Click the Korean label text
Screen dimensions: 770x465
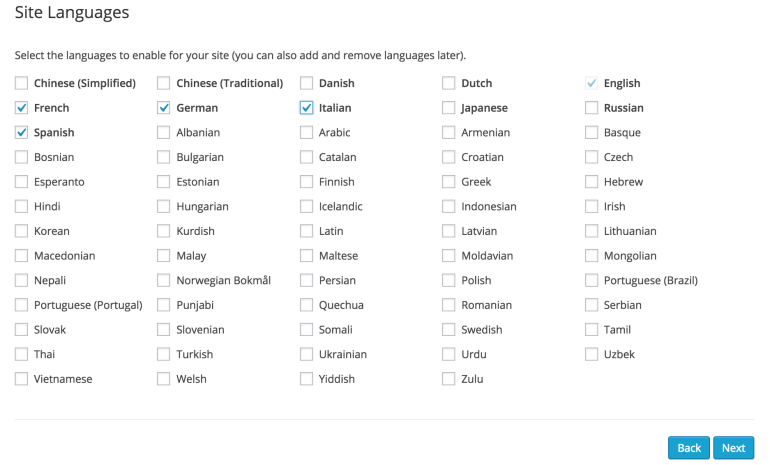coord(52,231)
